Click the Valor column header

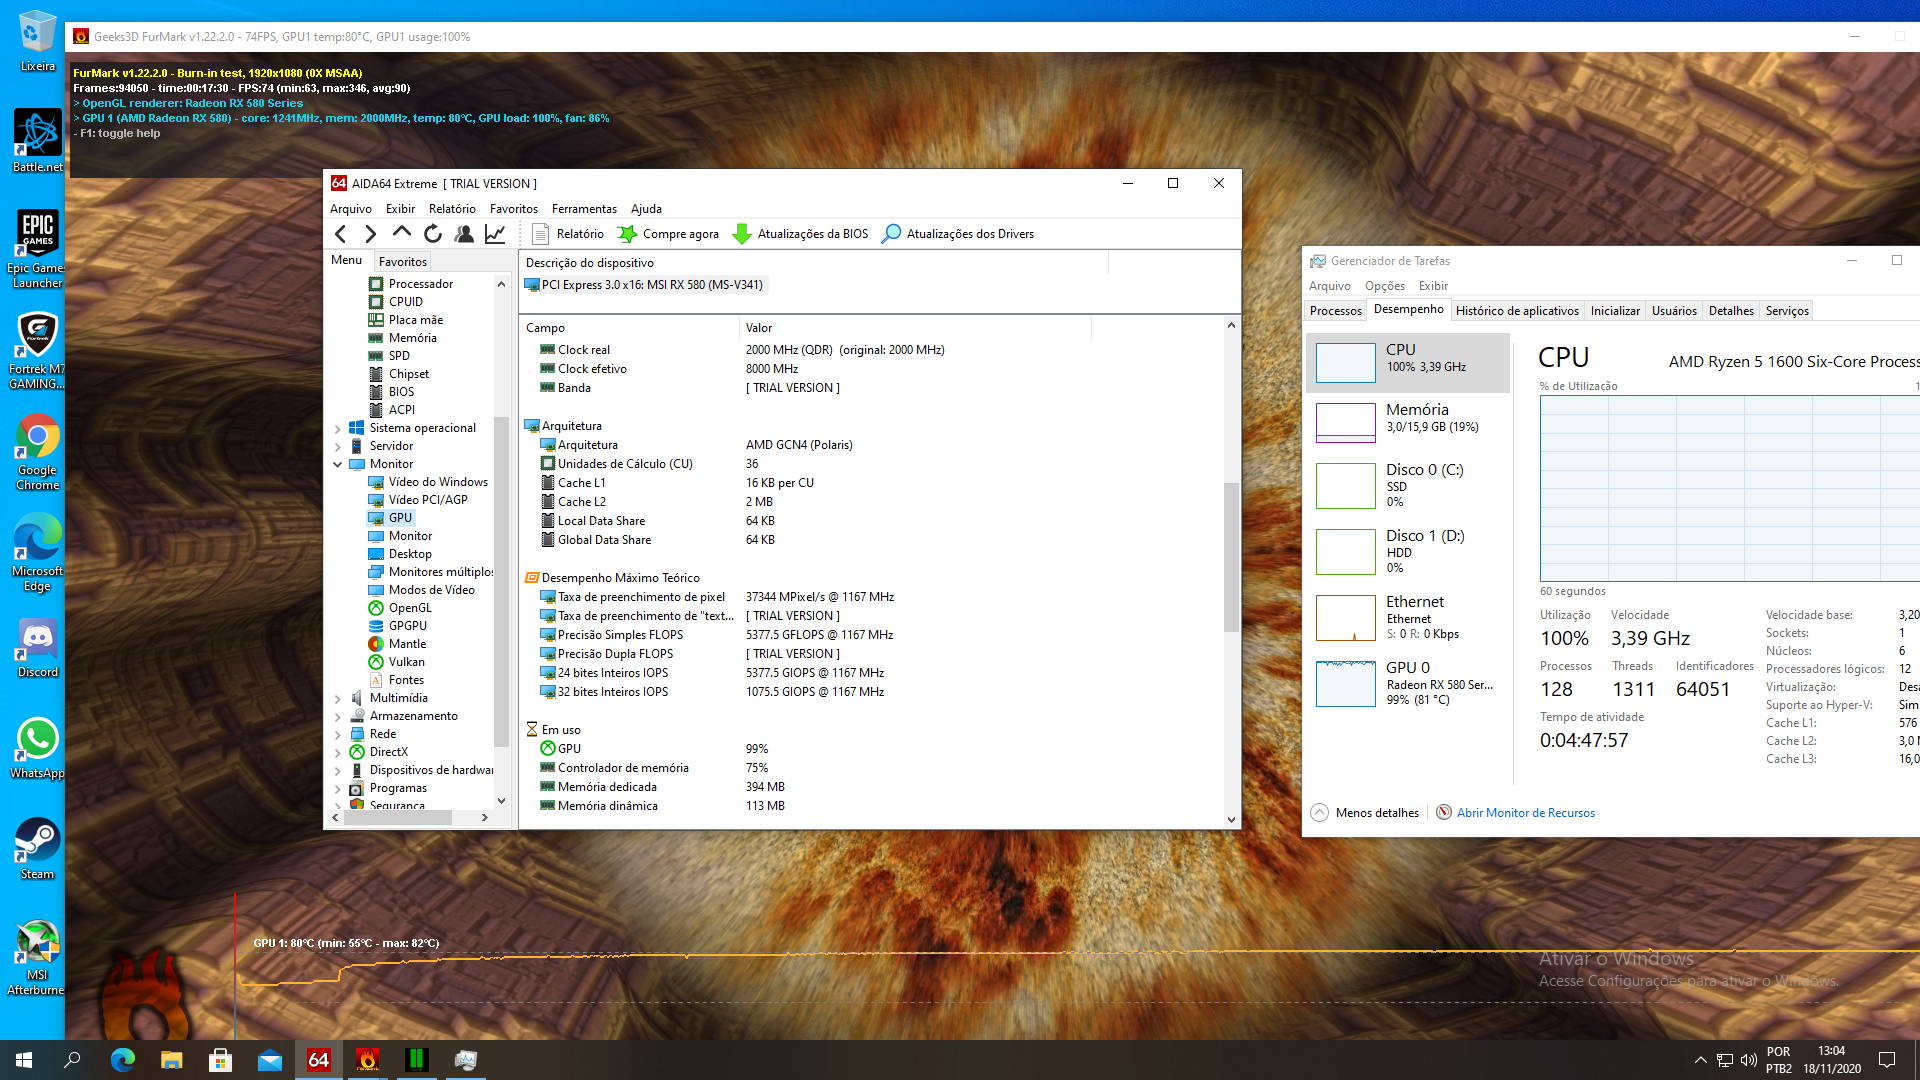(x=915, y=328)
